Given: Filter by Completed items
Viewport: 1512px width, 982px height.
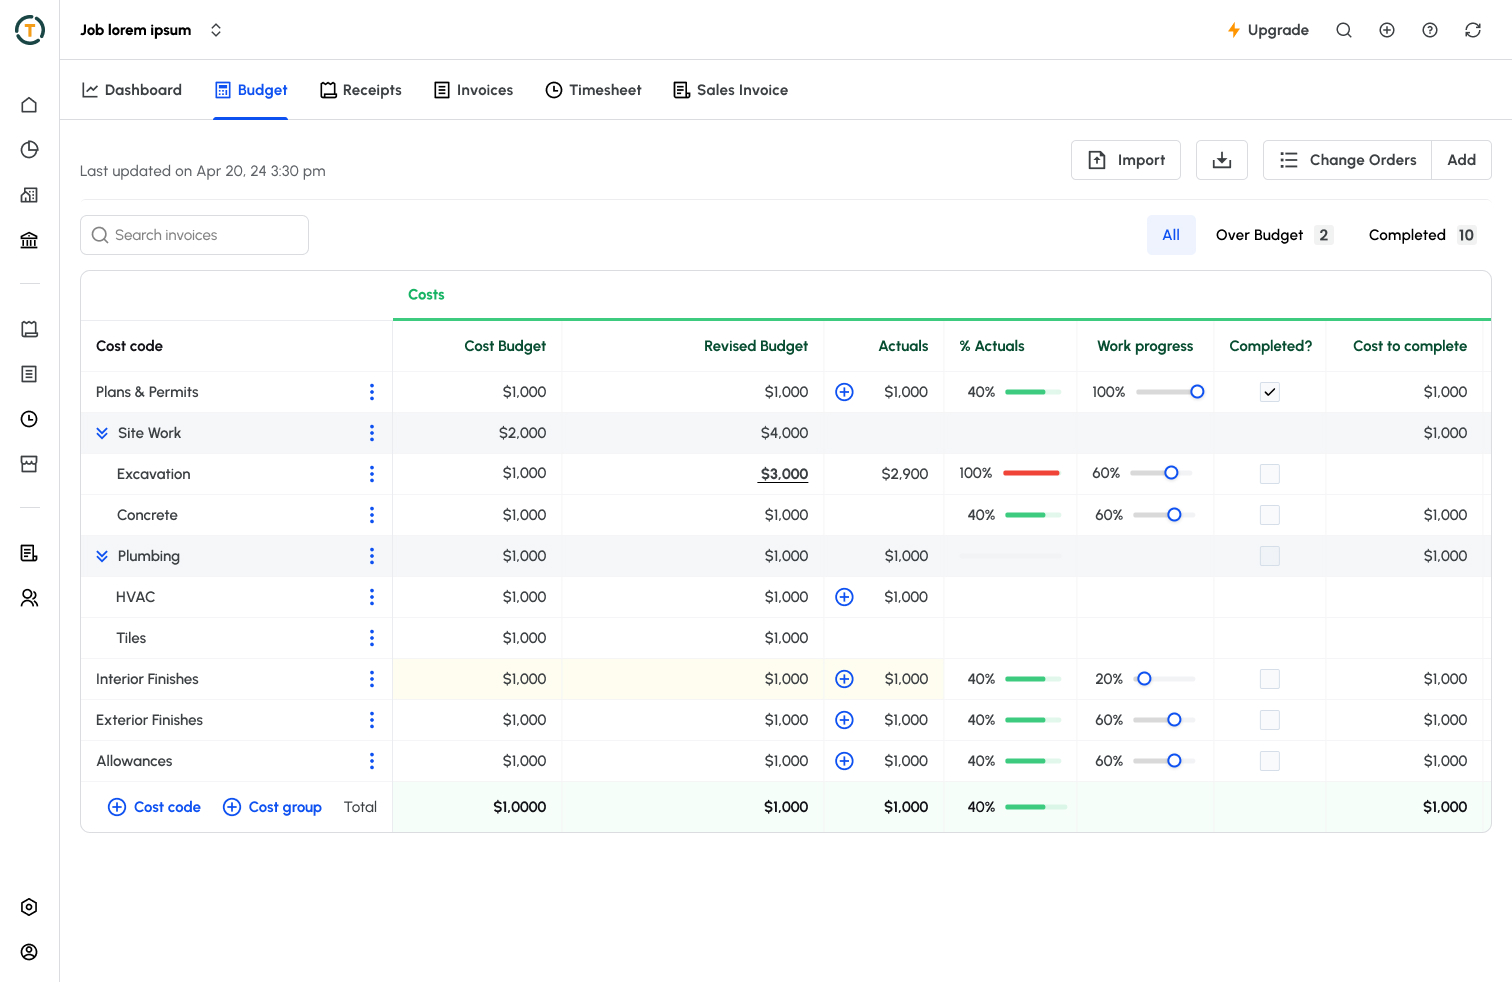Looking at the screenshot, I should pyautogui.click(x=1422, y=235).
